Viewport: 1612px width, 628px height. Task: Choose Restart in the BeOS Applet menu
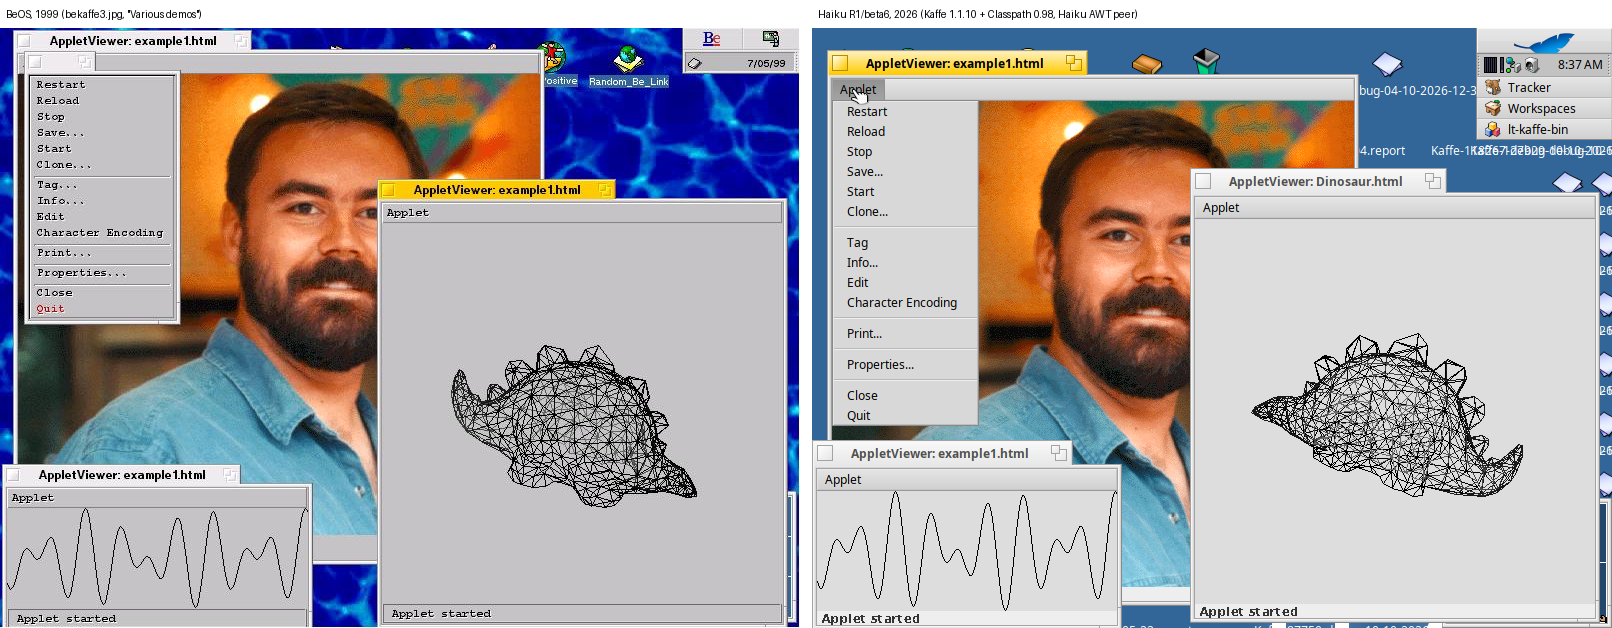click(103, 85)
